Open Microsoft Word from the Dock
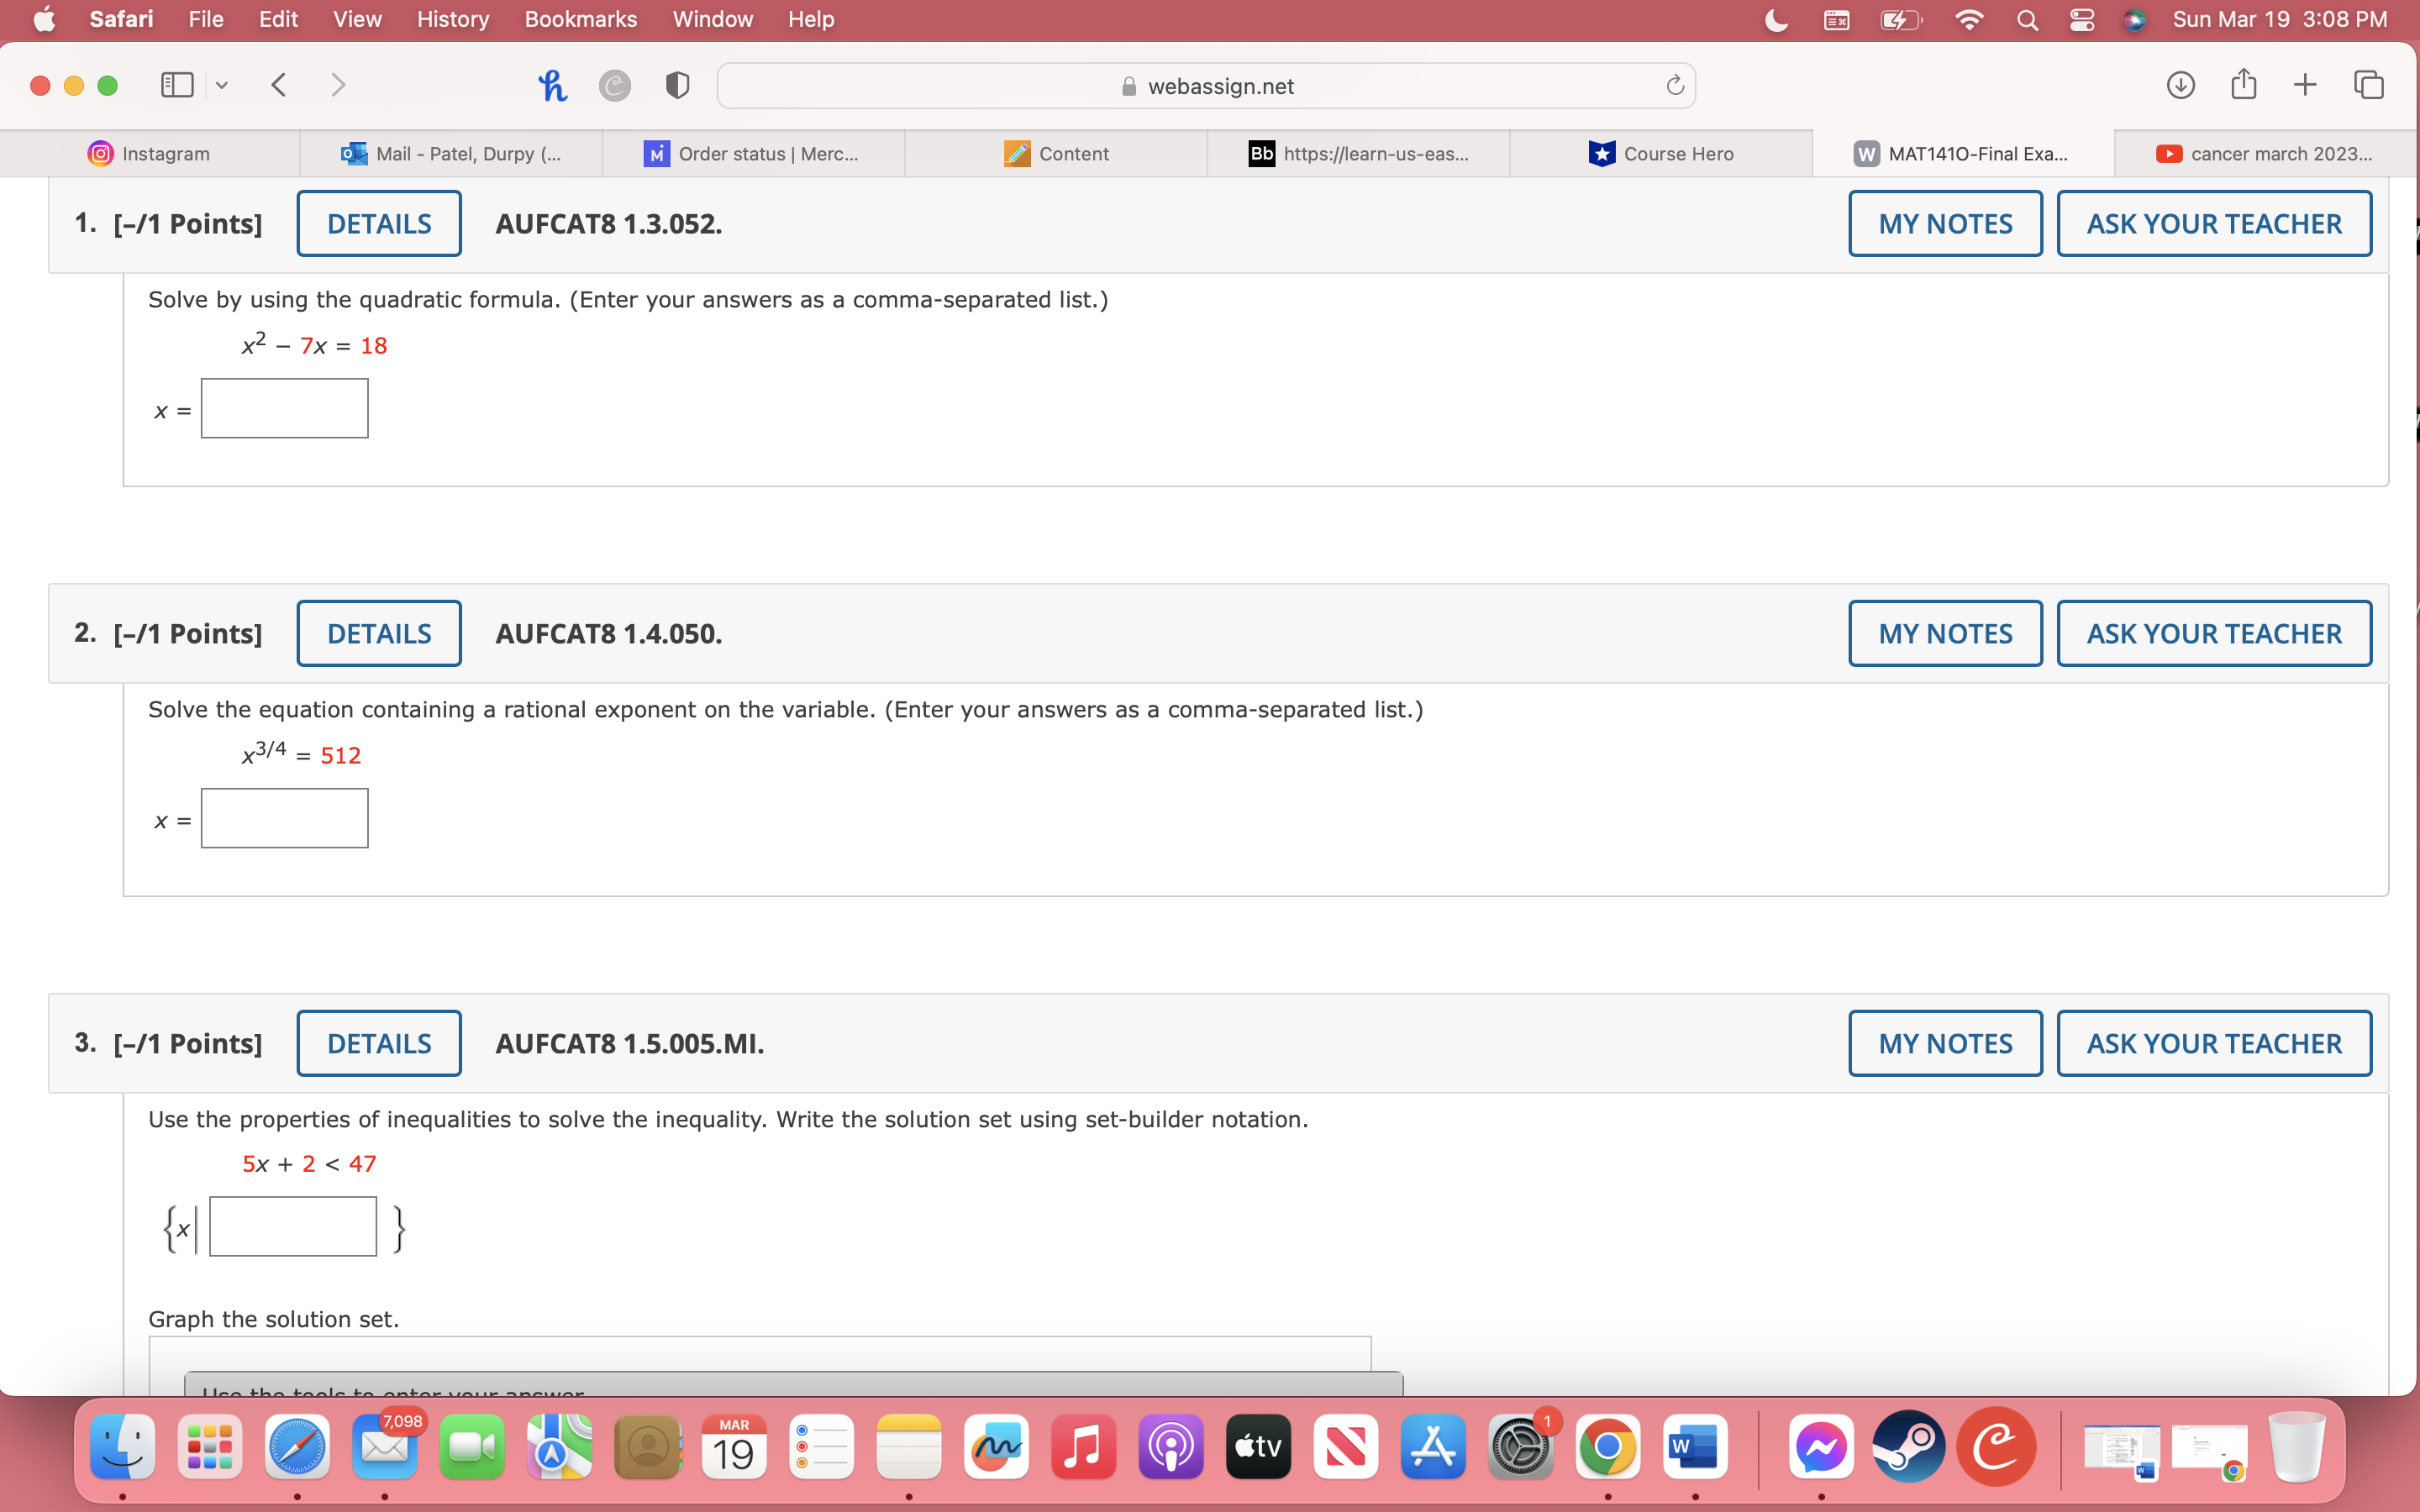This screenshot has width=2420, height=1512. click(1696, 1446)
